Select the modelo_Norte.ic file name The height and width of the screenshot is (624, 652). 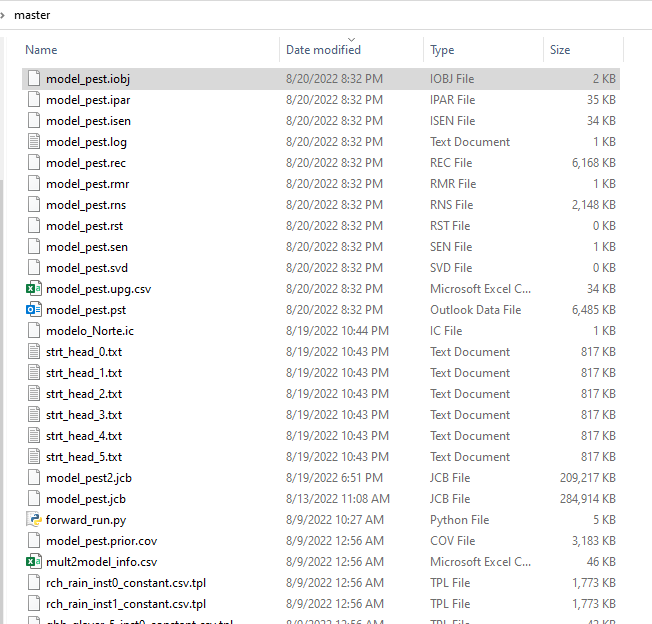tap(90, 330)
